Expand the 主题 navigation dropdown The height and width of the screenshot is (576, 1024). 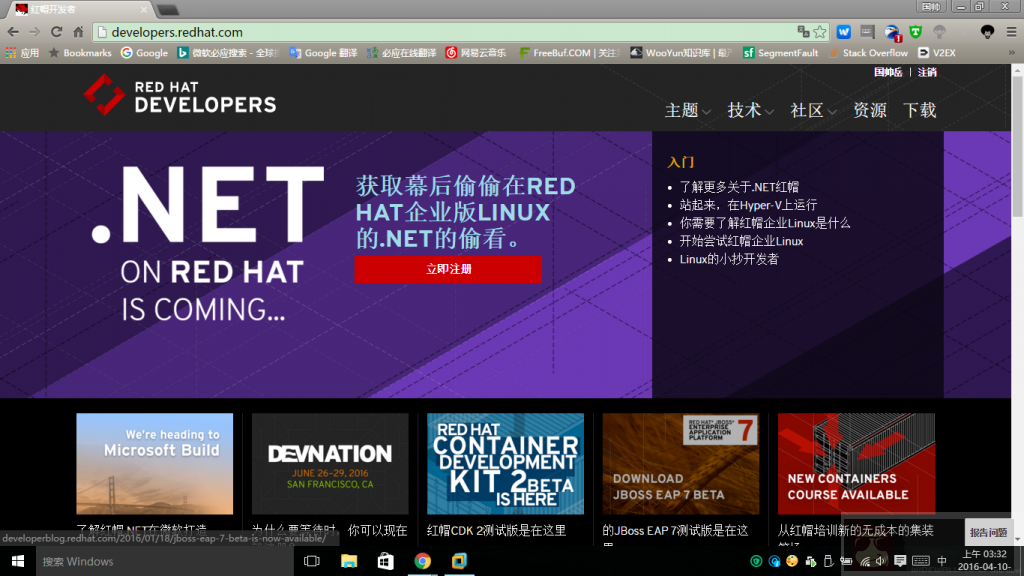point(686,111)
